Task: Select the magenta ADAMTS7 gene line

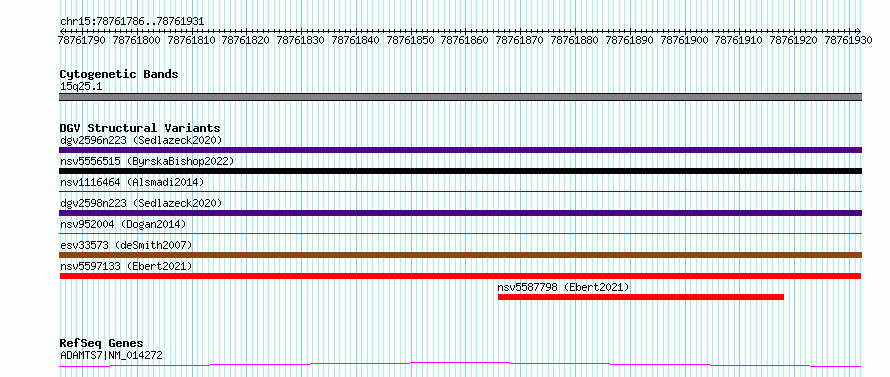Action: point(460,364)
